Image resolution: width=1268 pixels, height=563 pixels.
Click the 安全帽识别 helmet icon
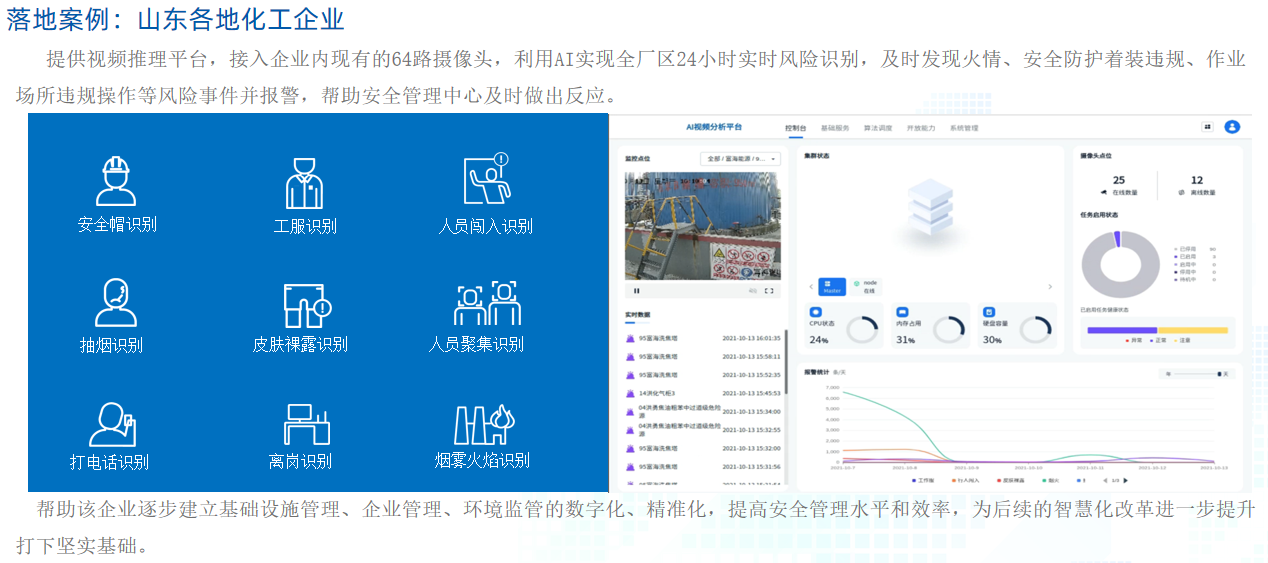(117, 182)
